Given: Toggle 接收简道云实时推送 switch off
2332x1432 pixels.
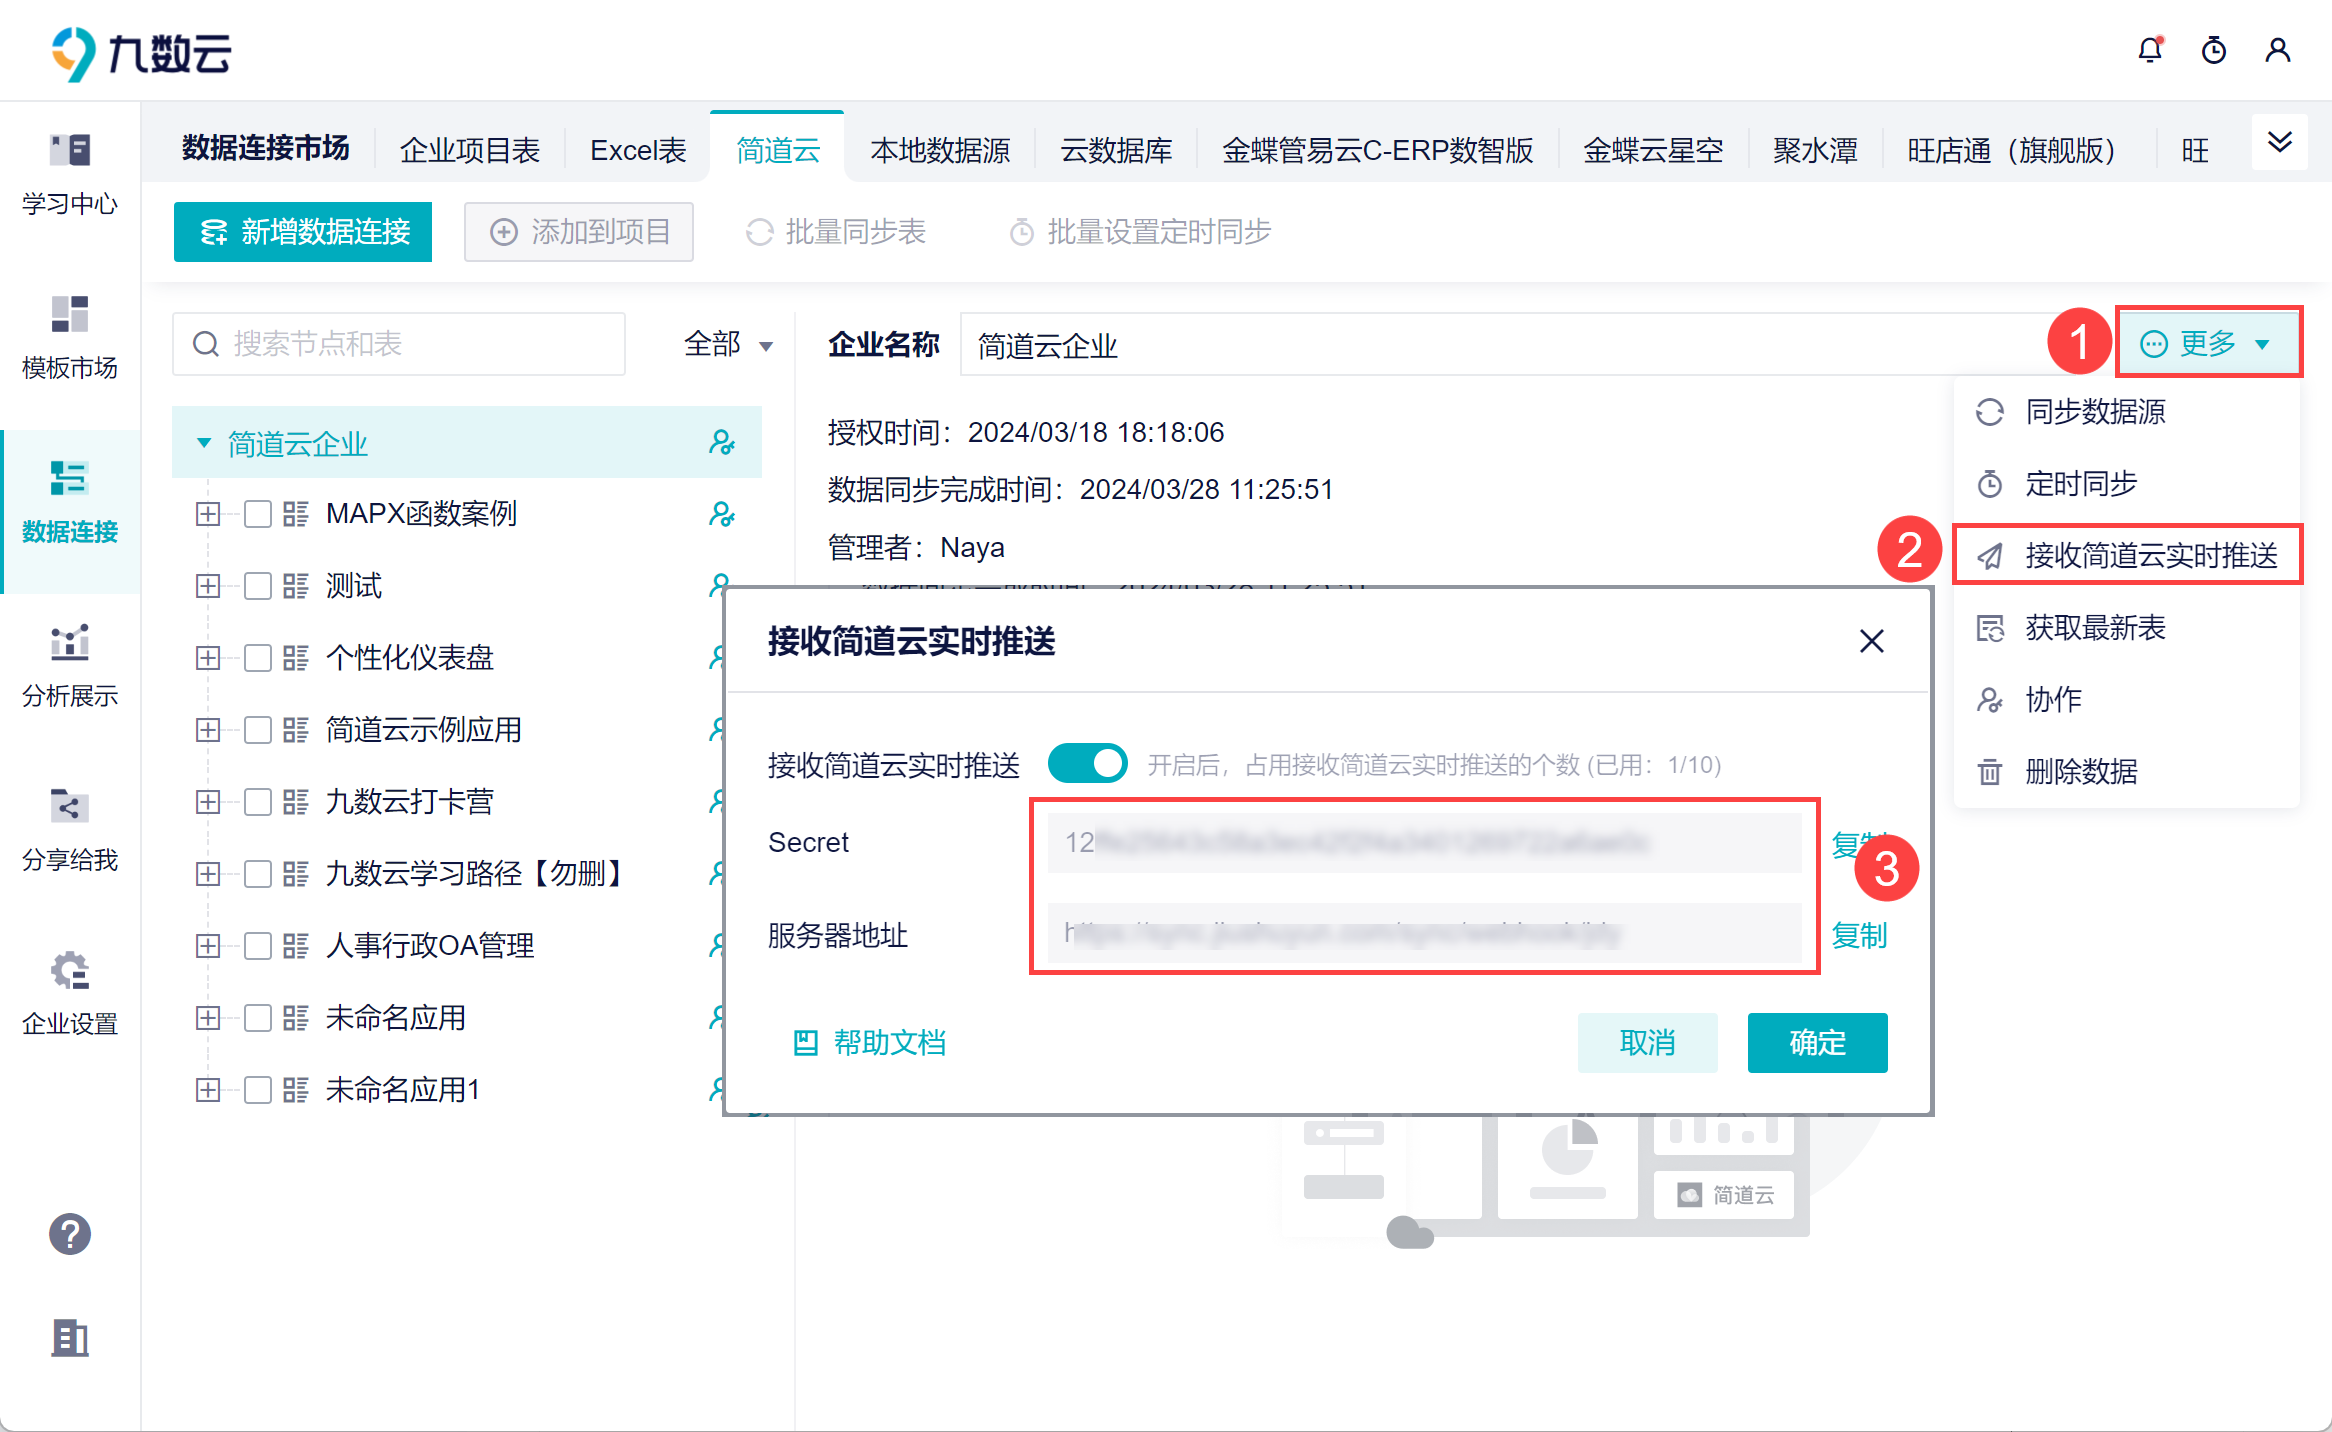Looking at the screenshot, I should pos(1087,764).
